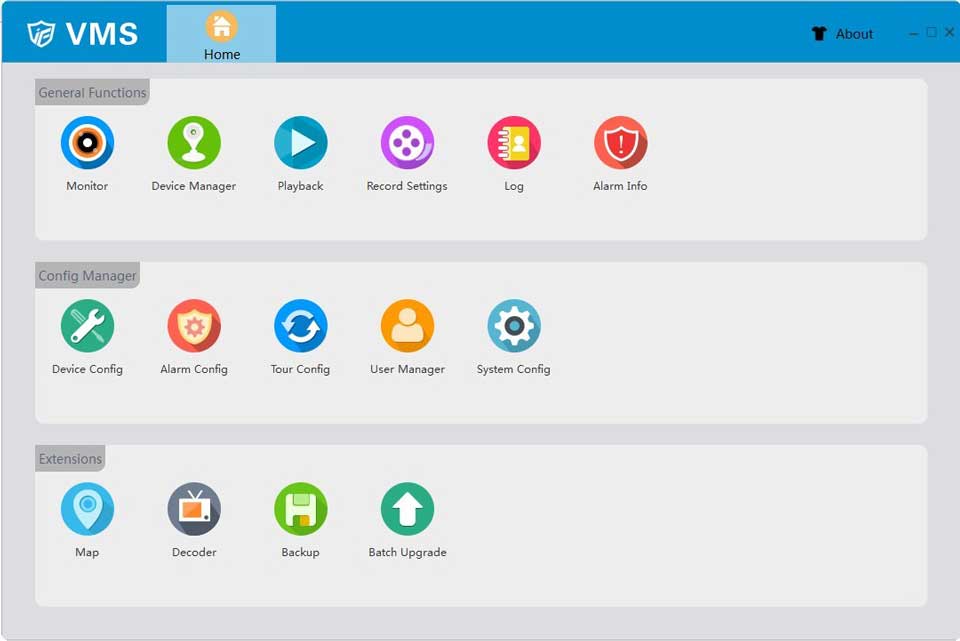Maximize the VMS window
The width and height of the screenshot is (960, 641).
932,32
